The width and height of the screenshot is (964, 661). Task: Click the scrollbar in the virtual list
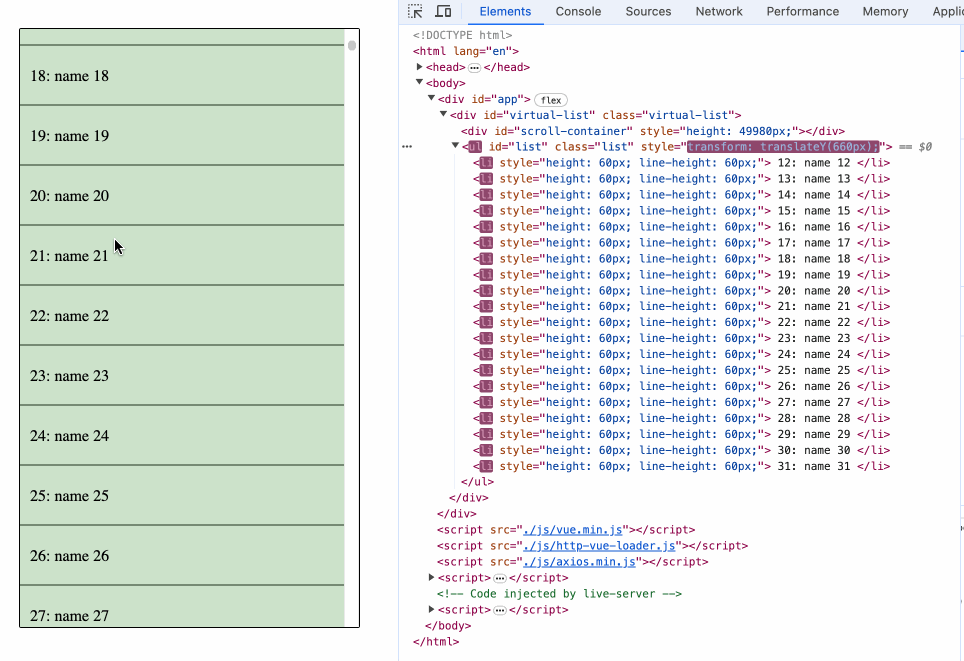click(350, 44)
